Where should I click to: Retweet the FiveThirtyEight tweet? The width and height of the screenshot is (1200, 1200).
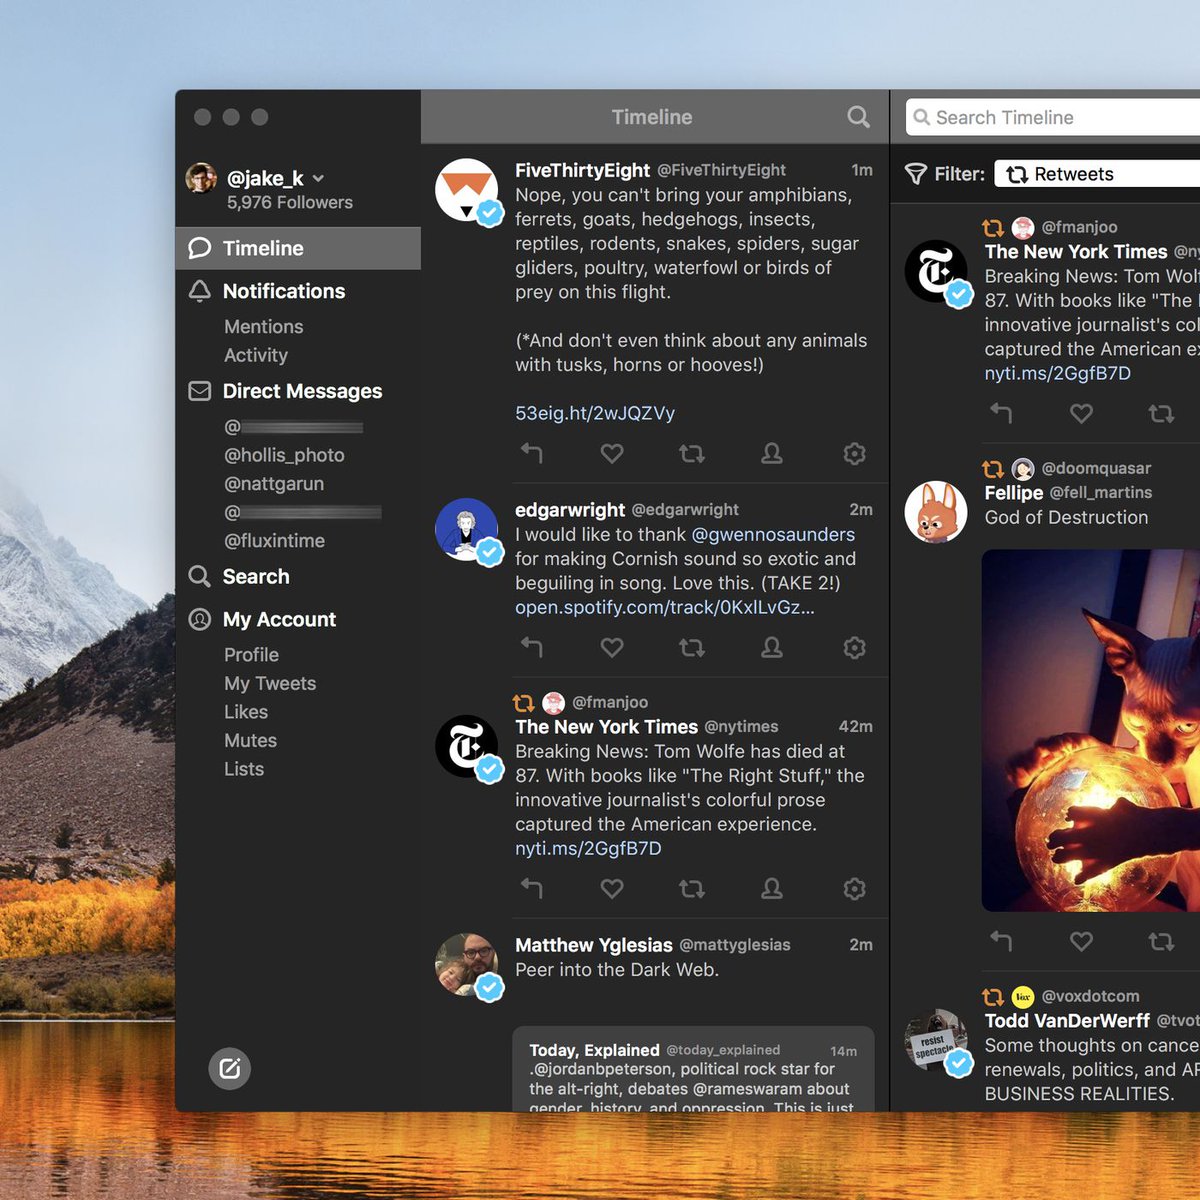692,454
